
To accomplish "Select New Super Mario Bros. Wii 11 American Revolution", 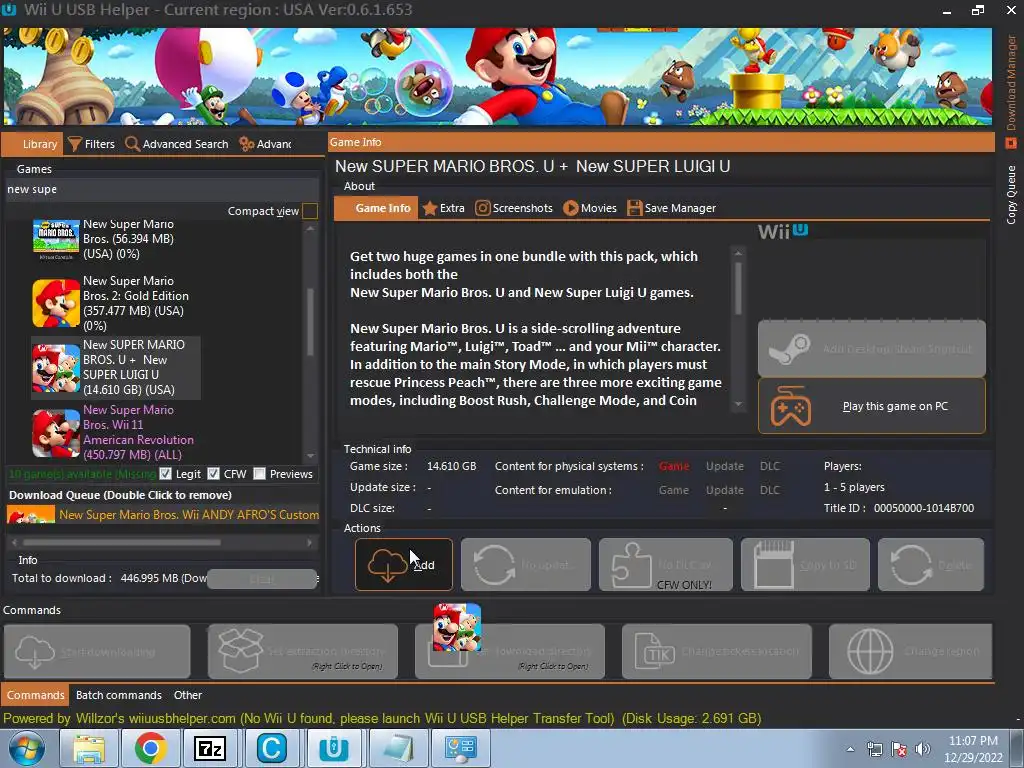I will [x=116, y=432].
